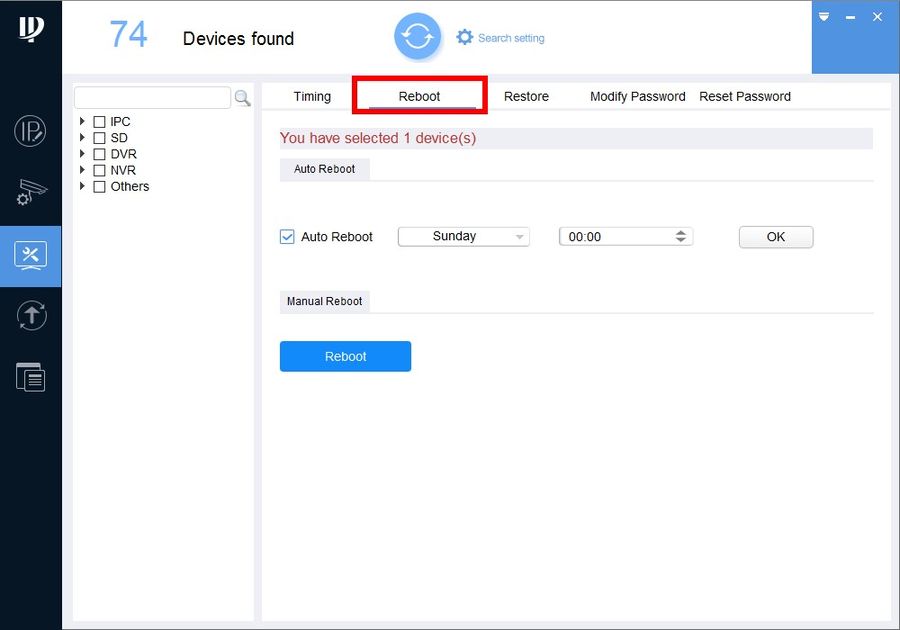
Task: Click the Manual Reboot section header
Action: tap(325, 301)
